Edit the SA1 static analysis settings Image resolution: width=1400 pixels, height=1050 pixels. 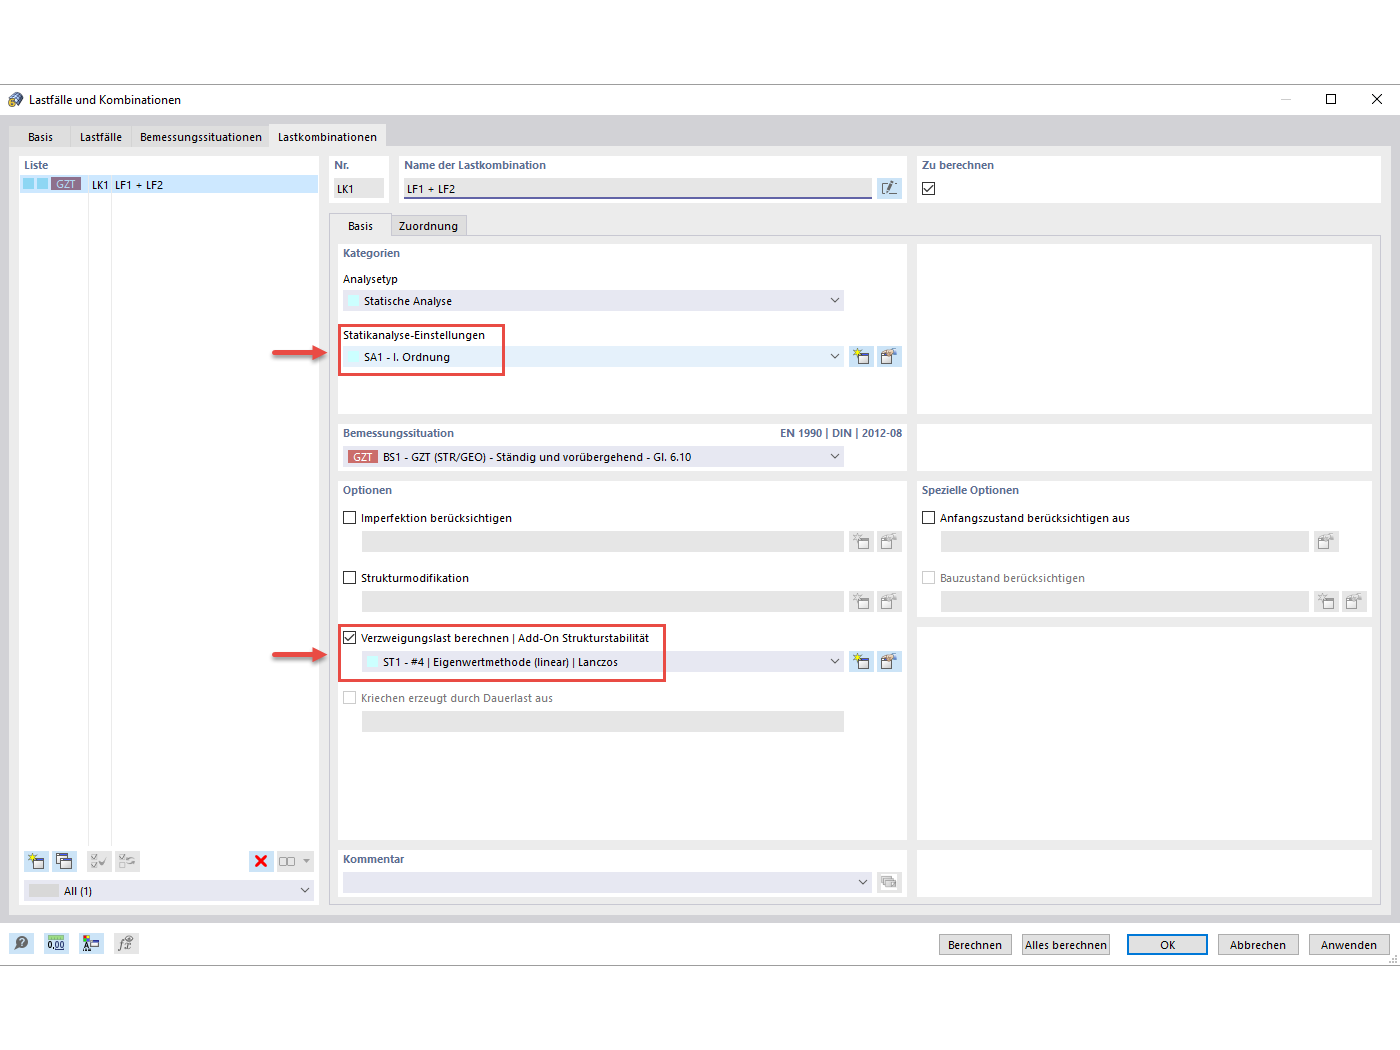889,356
